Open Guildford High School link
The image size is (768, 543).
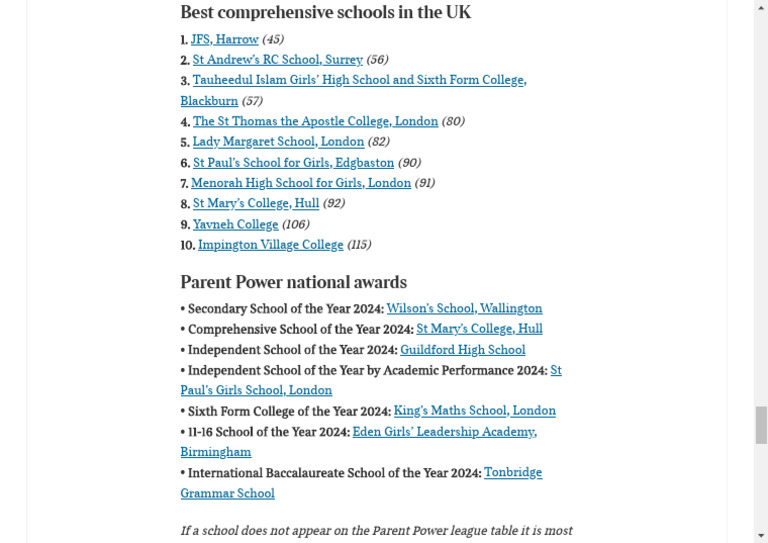click(463, 350)
